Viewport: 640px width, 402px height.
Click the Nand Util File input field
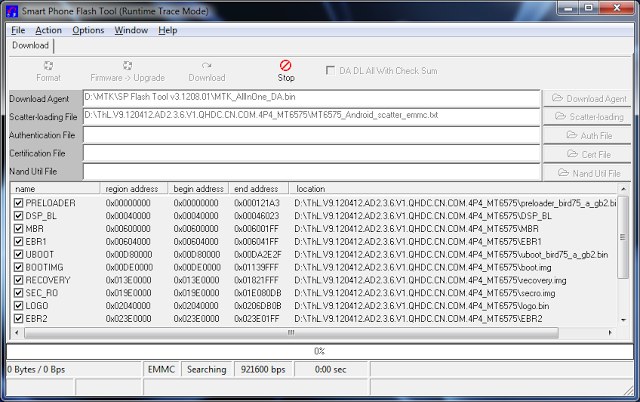tap(311, 172)
